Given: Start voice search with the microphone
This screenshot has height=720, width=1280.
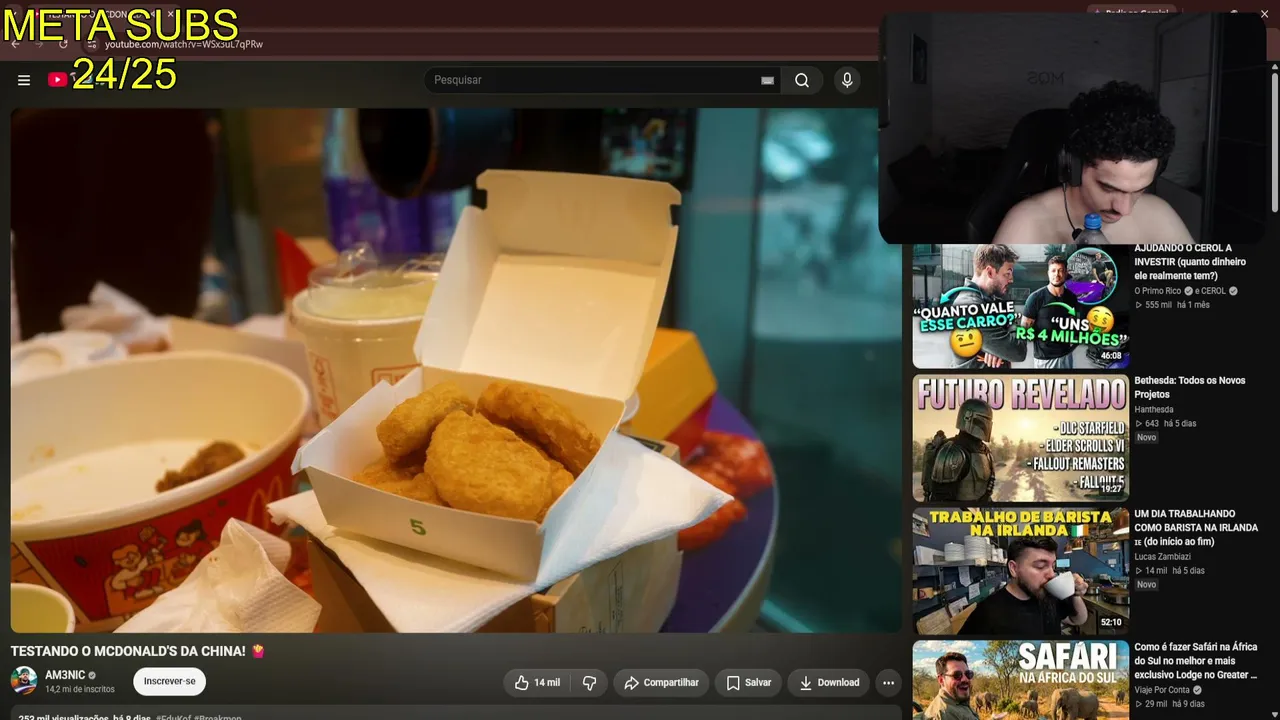Looking at the screenshot, I should (847, 80).
